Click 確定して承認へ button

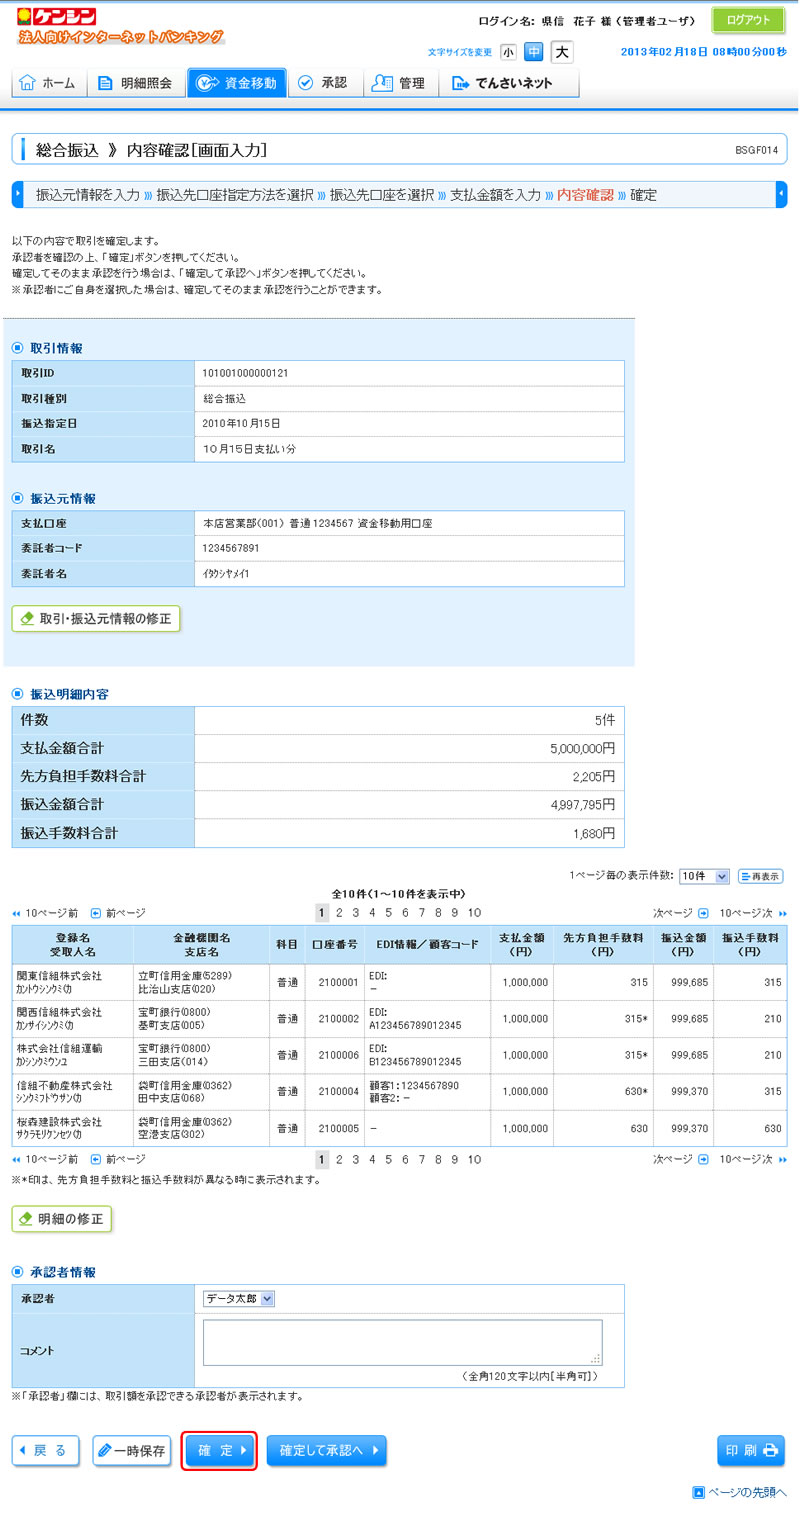pyautogui.click(x=326, y=1451)
